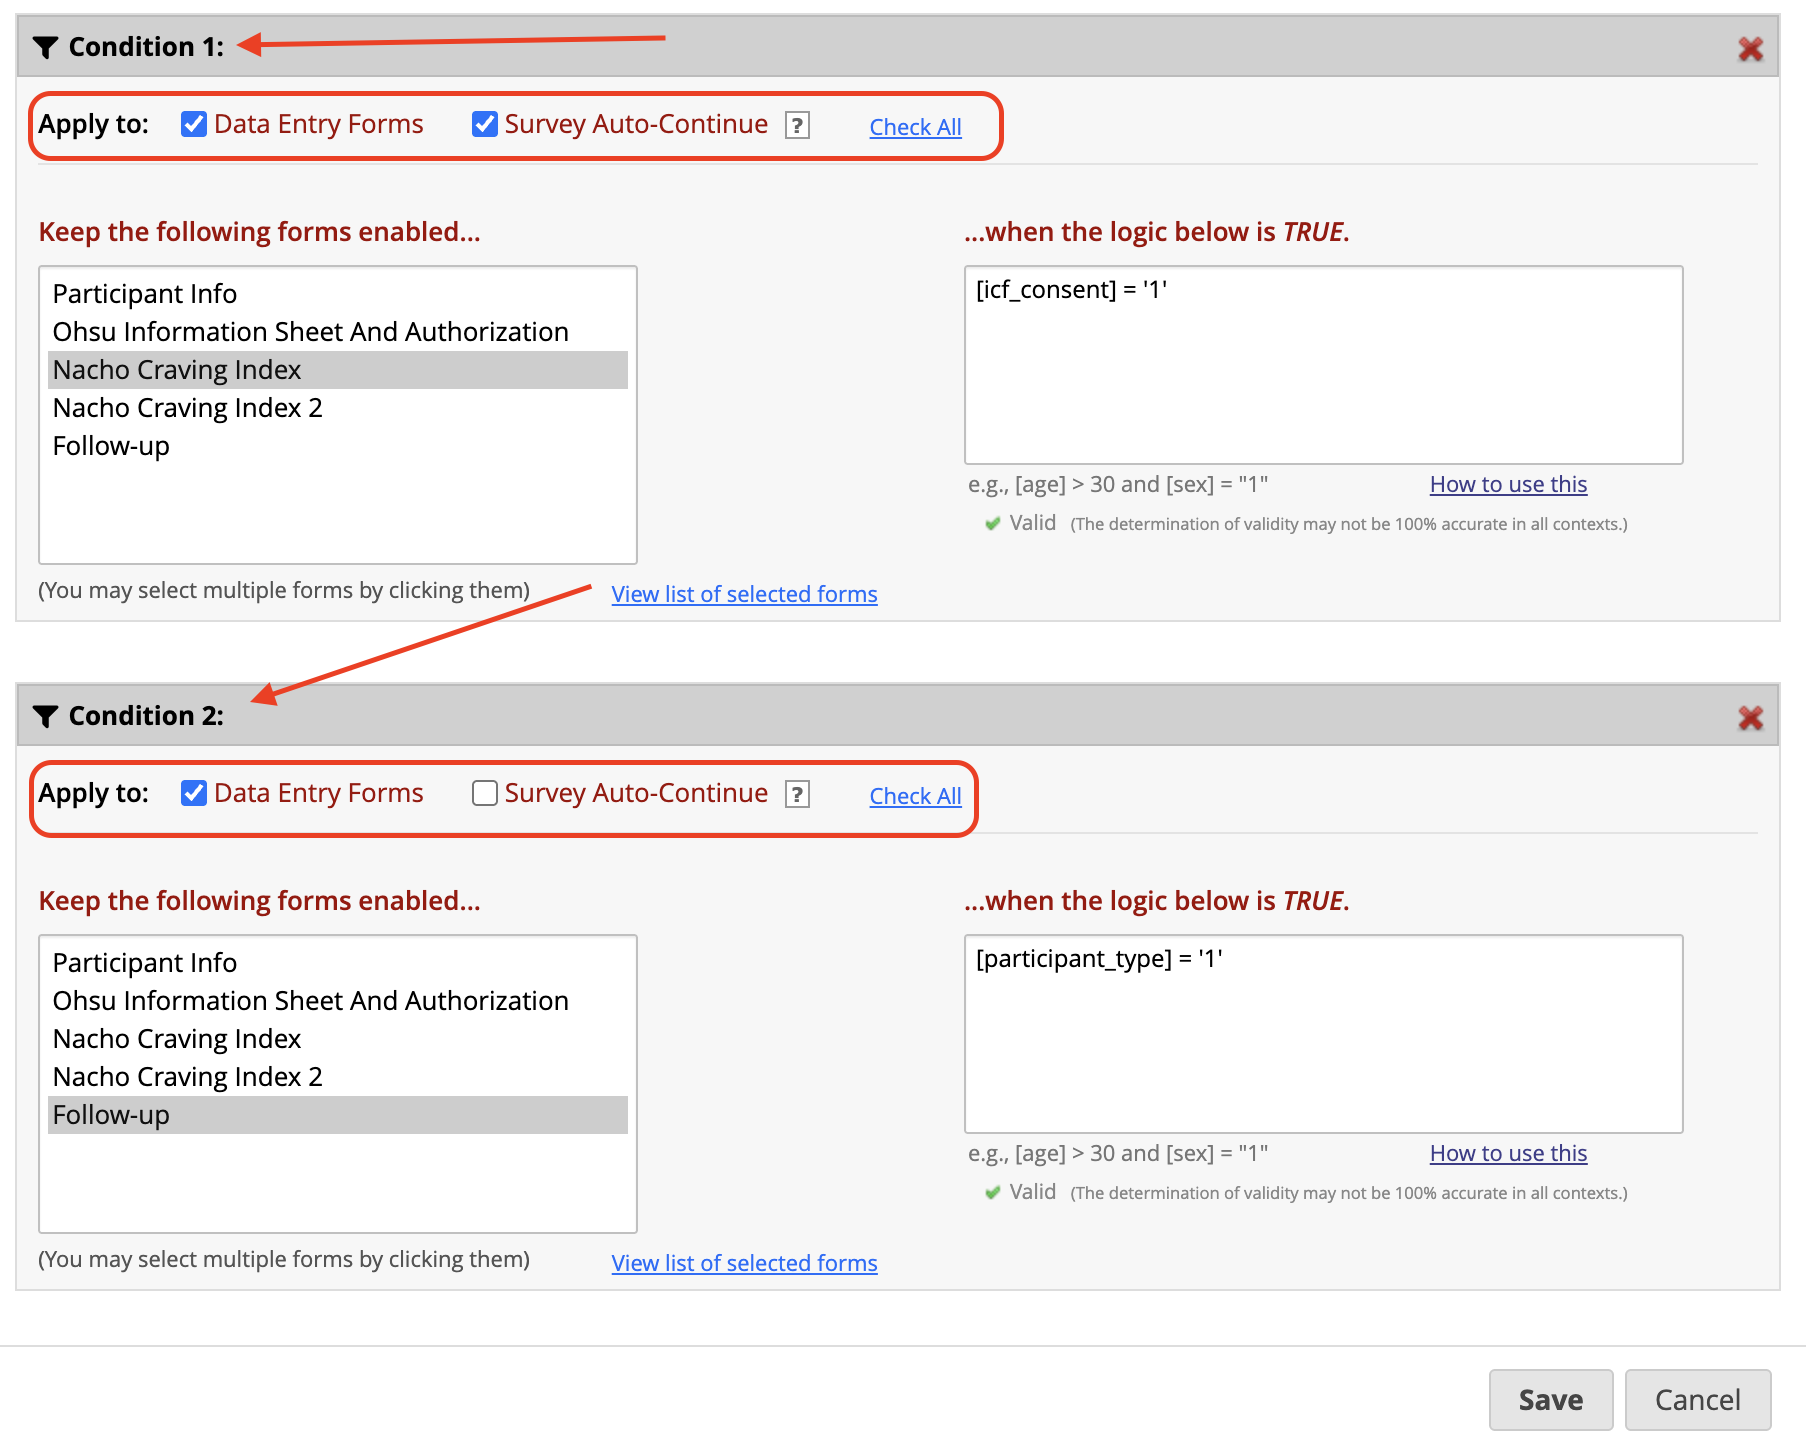Click the icf_consent logic text box
Screen dimensions: 1806x1446
point(1323,364)
